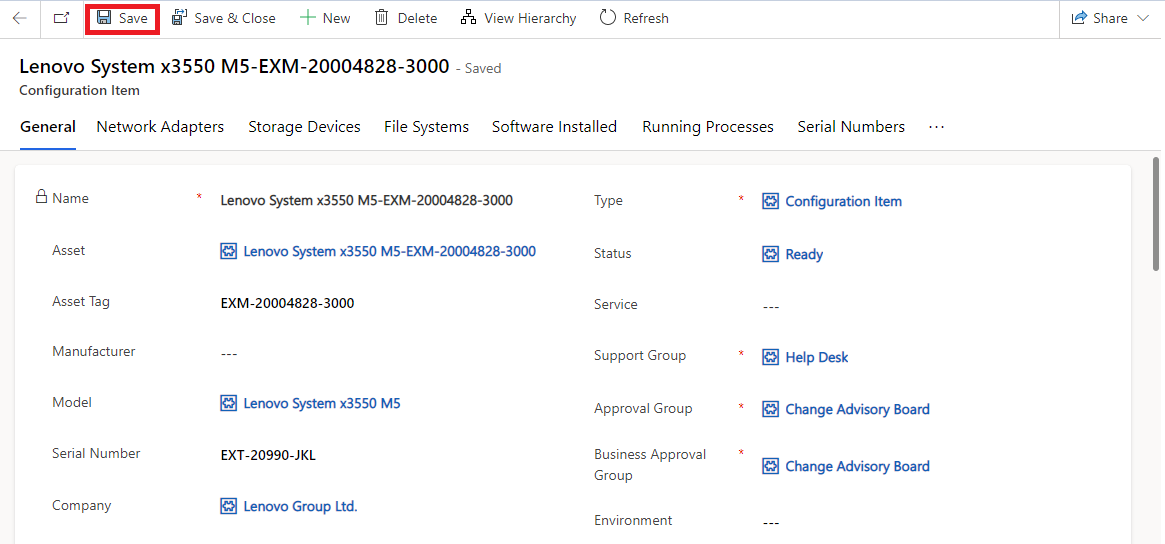This screenshot has height=544, width=1165.
Task: Click the Asset Tag field EXM-20004828-3000
Action: 288,303
